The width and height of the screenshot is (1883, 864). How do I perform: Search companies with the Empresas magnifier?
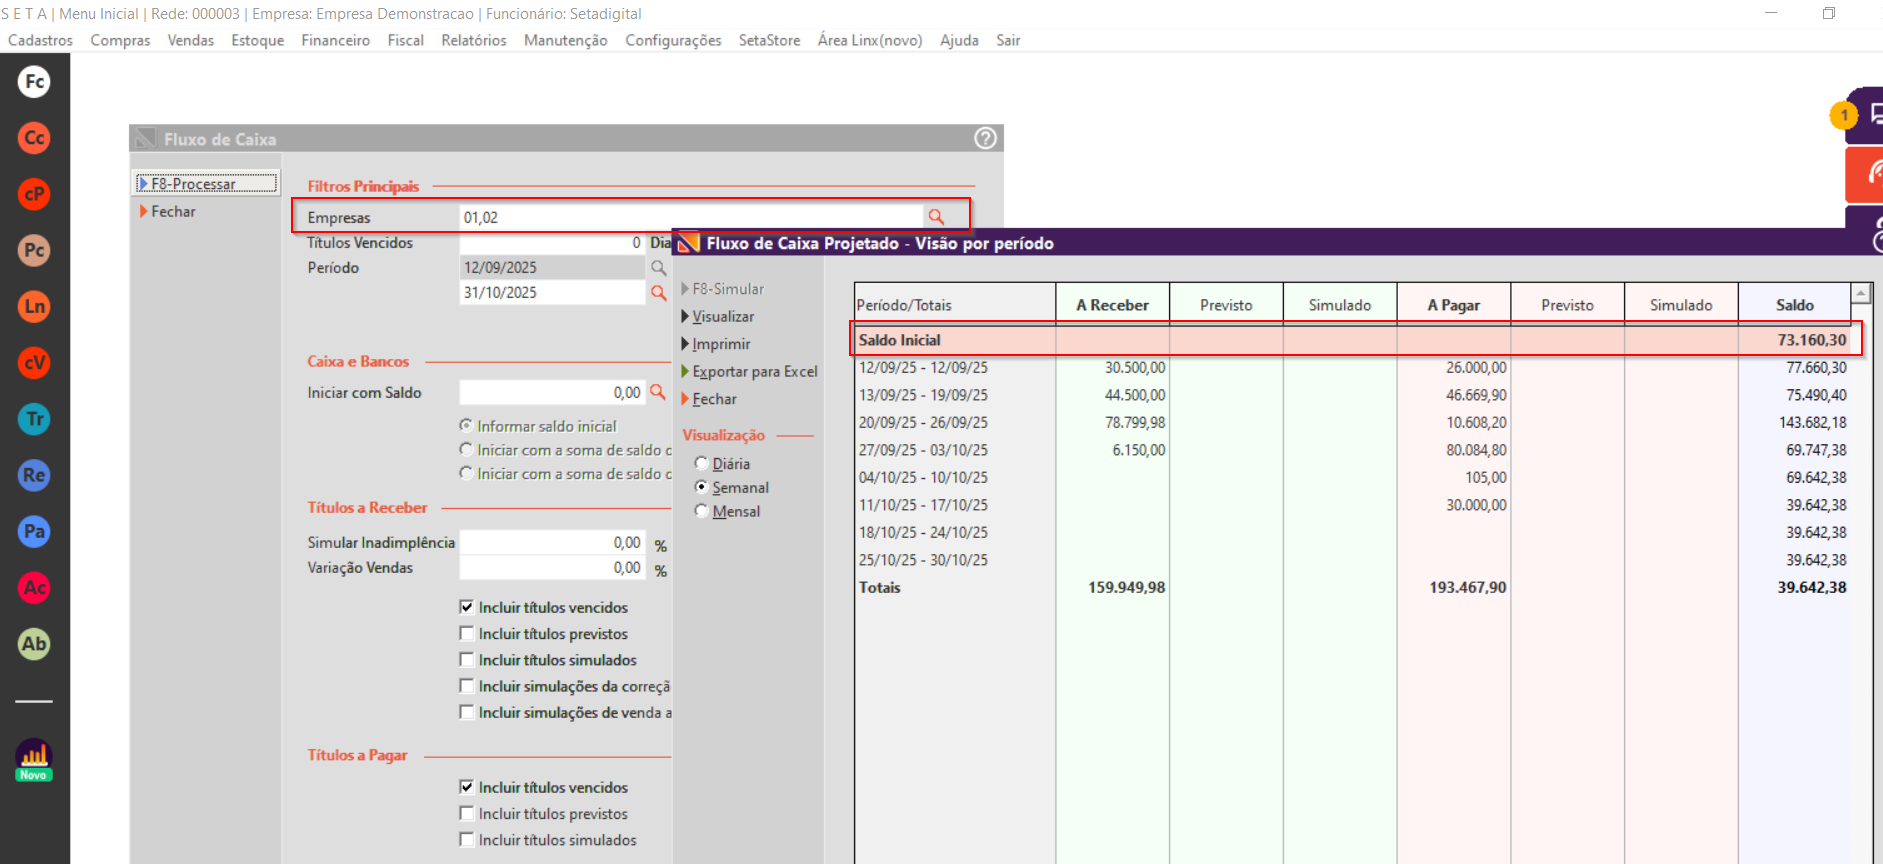[x=936, y=217]
